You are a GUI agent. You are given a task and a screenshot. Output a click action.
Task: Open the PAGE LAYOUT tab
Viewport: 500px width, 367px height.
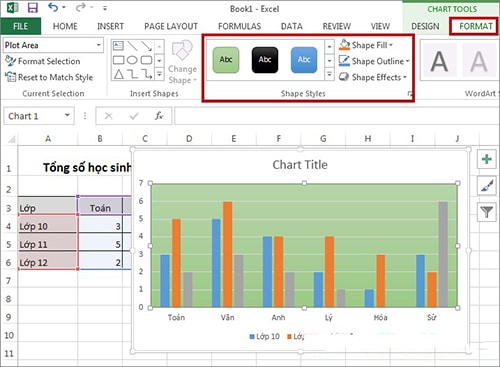click(171, 26)
